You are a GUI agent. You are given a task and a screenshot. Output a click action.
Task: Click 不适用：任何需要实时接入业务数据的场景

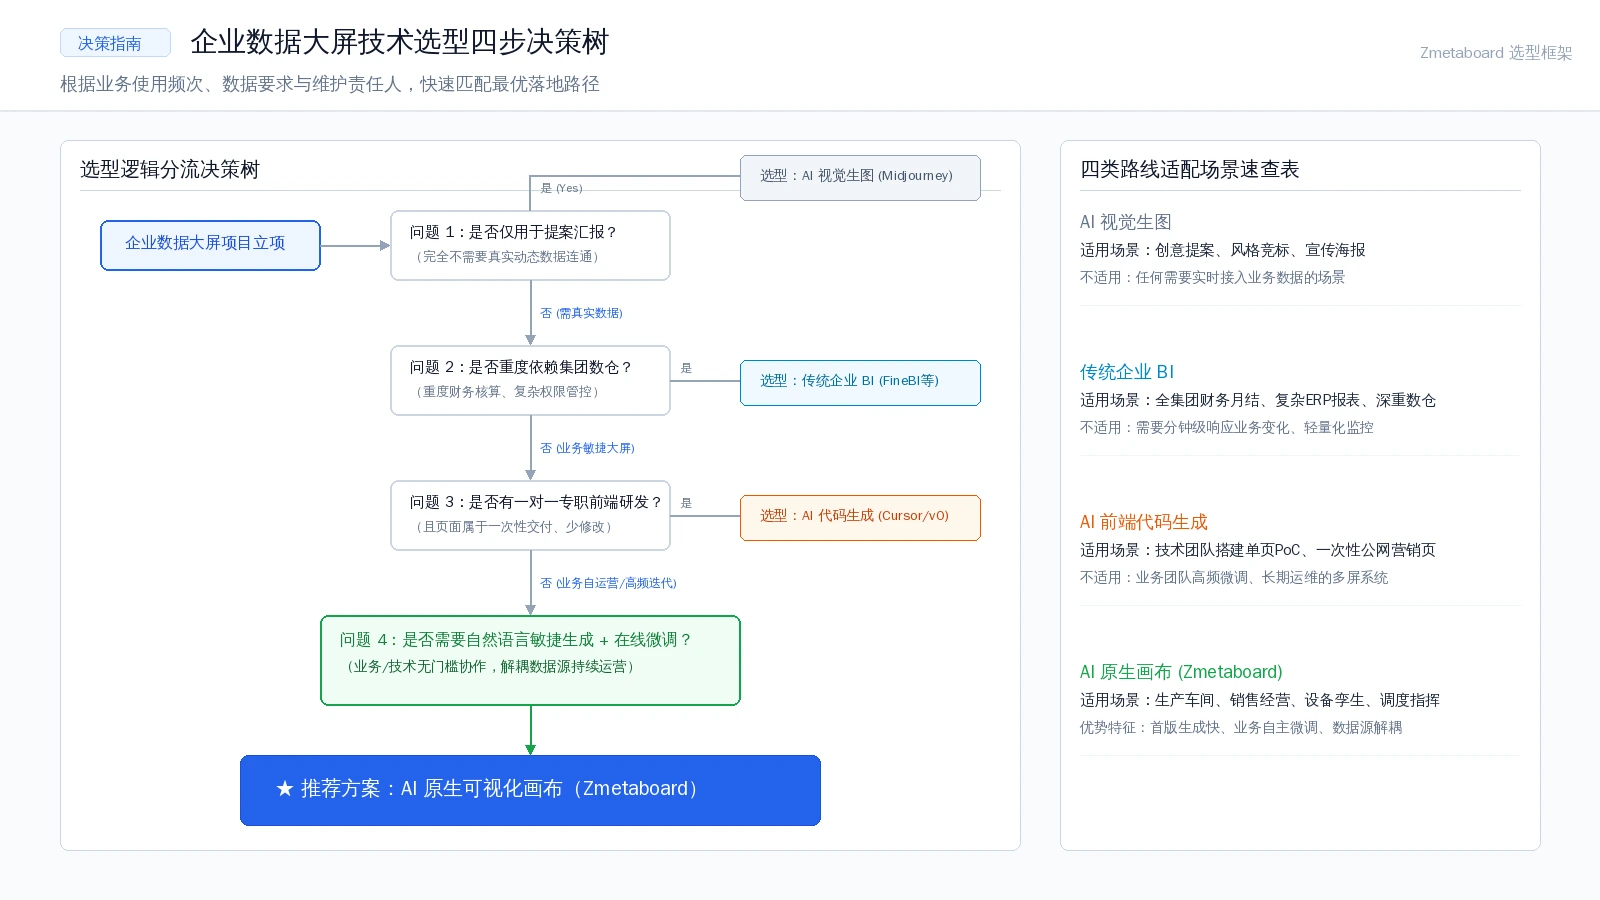pos(1212,277)
